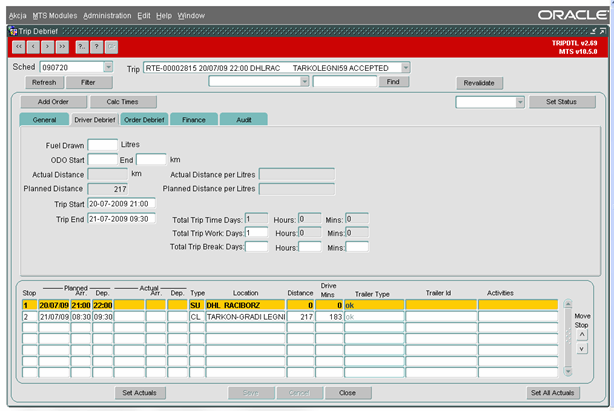This screenshot has height=411, width=614.
Task: Open the Finance tab
Action: click(194, 120)
